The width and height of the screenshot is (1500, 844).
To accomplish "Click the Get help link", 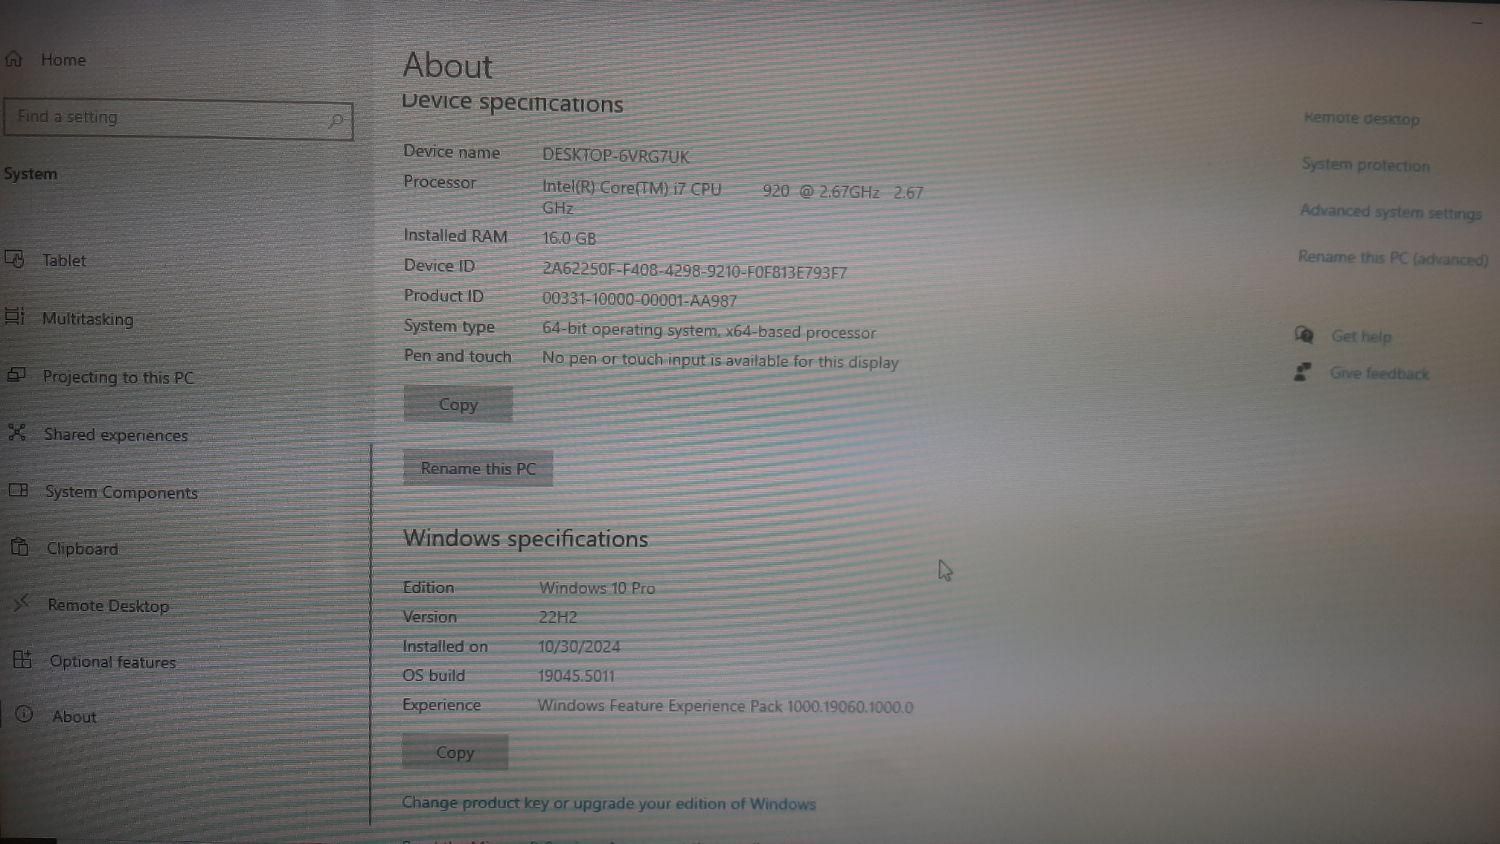I will (x=1361, y=336).
